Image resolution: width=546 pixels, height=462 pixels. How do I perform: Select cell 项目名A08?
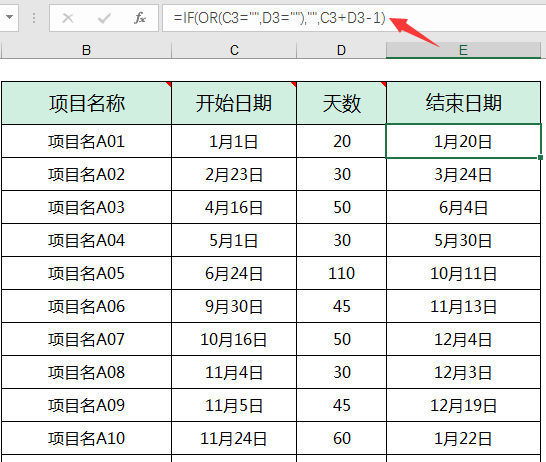click(86, 372)
